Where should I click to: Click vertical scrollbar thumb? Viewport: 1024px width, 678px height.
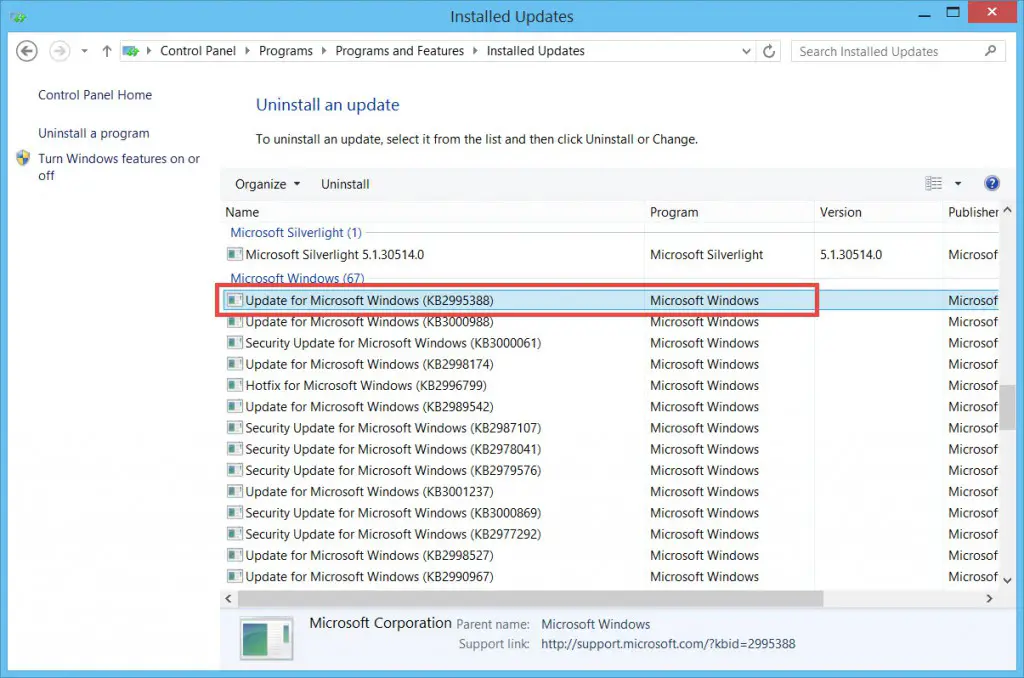(x=1007, y=407)
